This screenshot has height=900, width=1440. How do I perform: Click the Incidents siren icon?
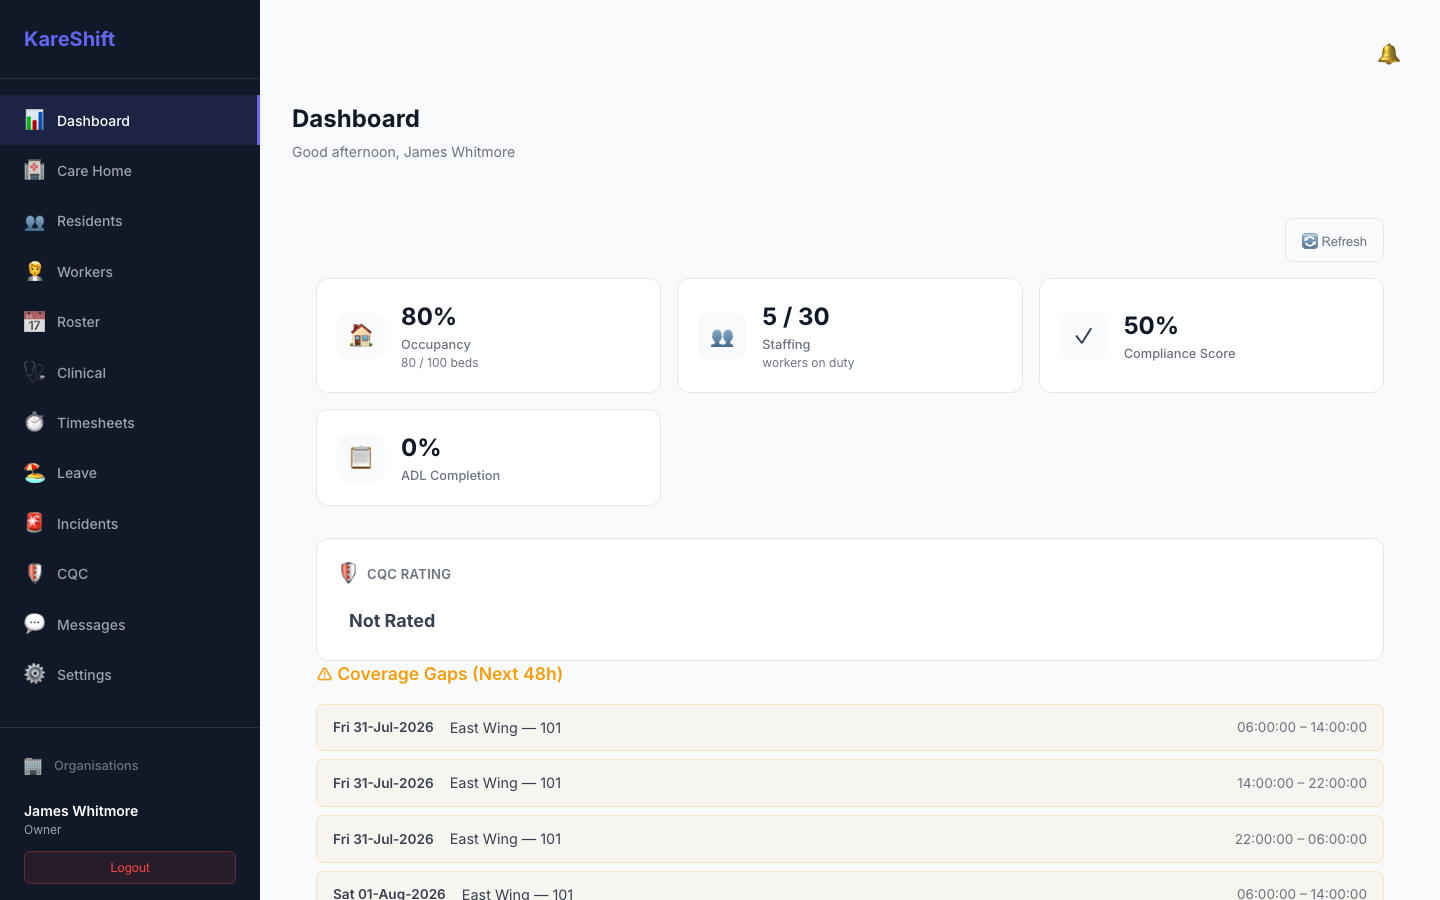34,523
